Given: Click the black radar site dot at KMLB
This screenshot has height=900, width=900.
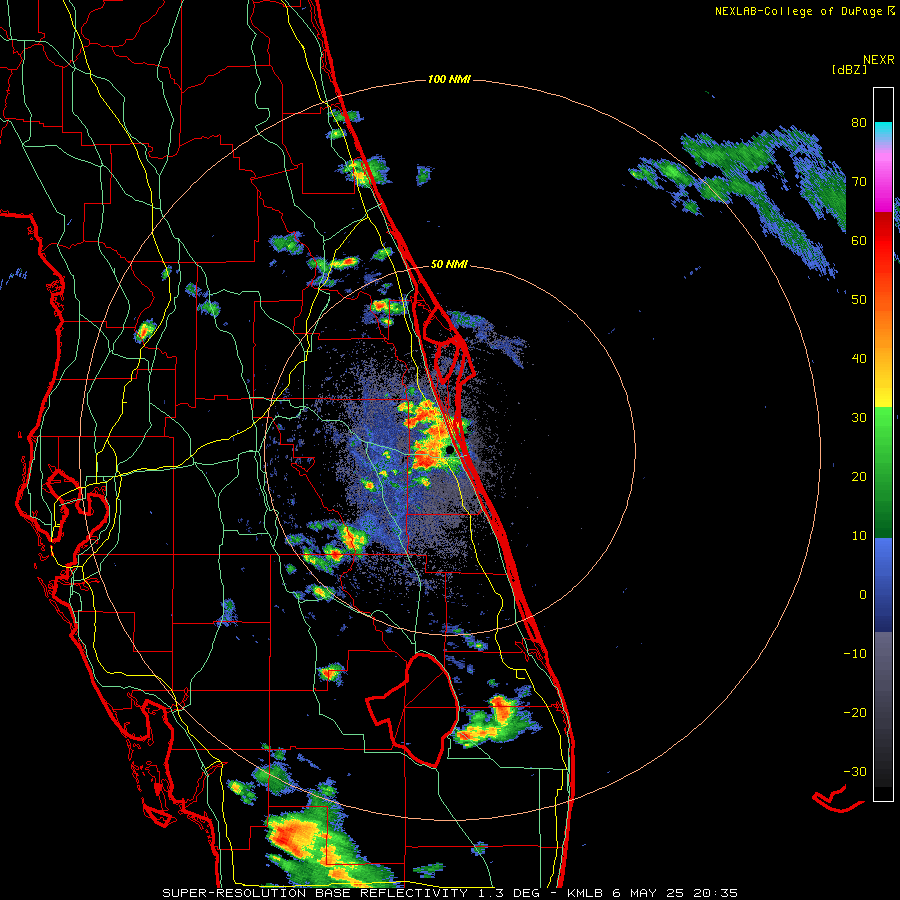Looking at the screenshot, I should click(x=449, y=449).
